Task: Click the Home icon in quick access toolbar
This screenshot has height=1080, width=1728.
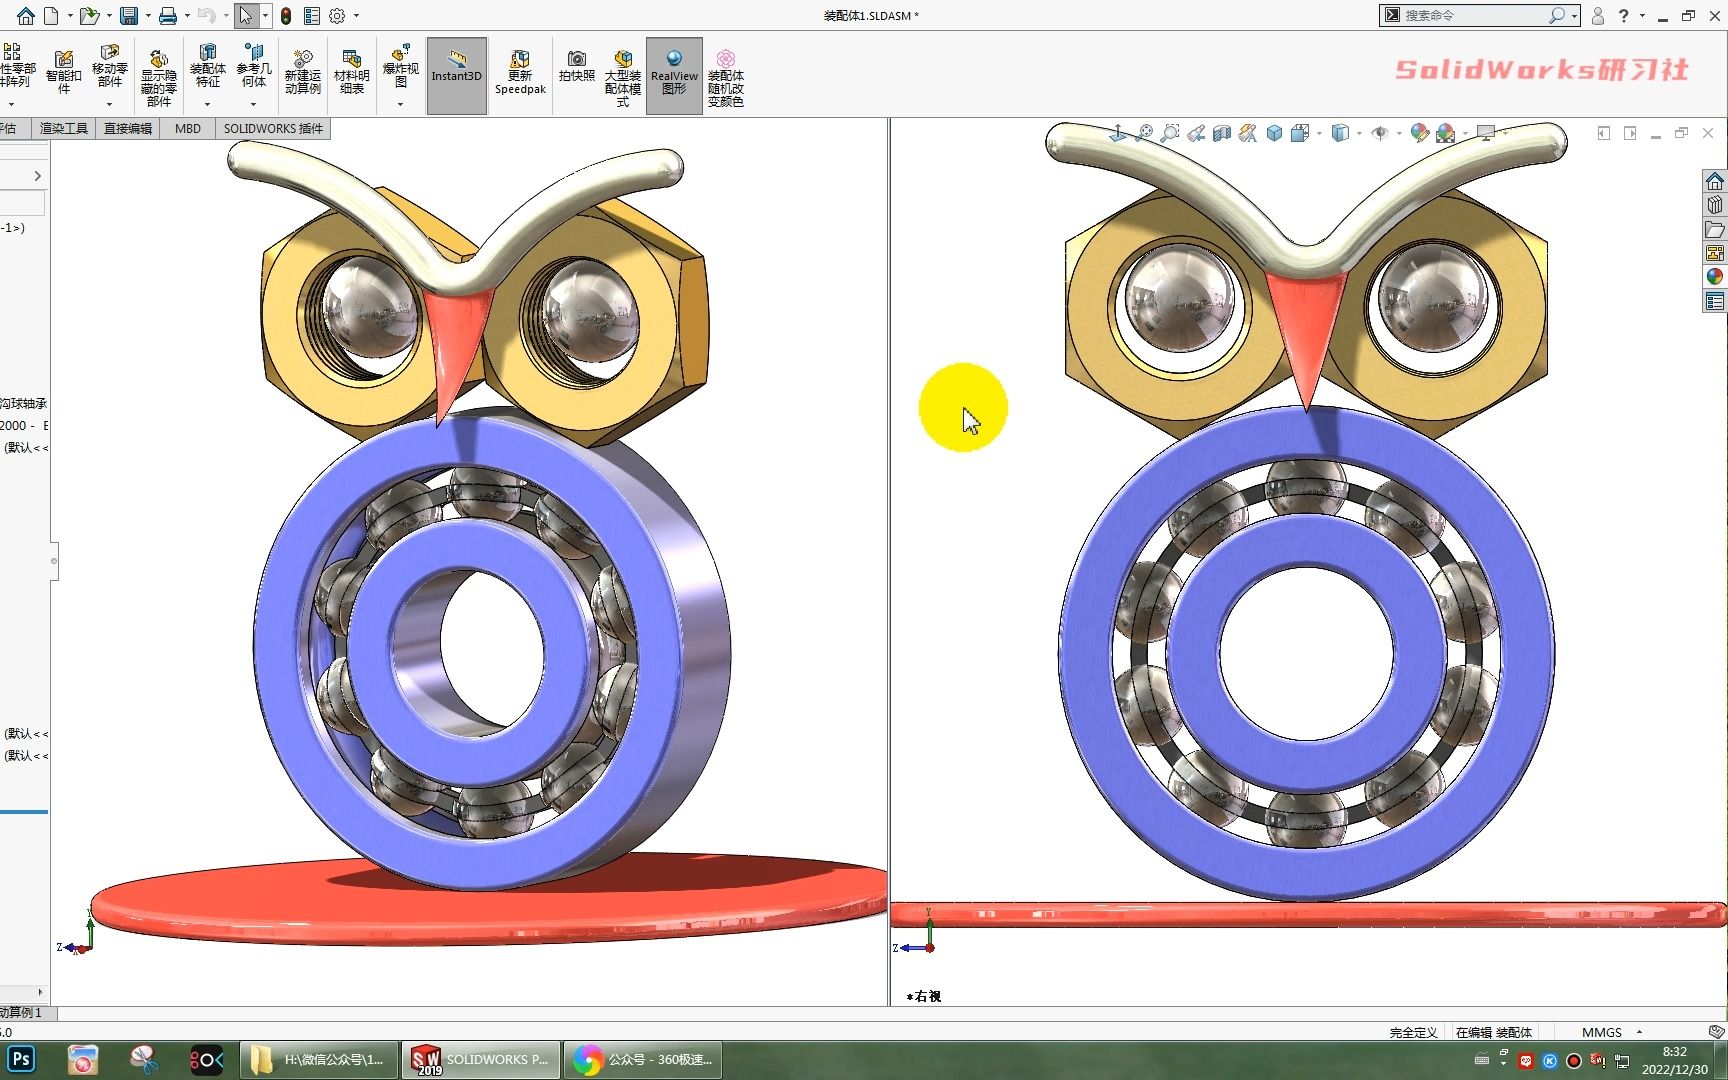Action: pos(25,16)
